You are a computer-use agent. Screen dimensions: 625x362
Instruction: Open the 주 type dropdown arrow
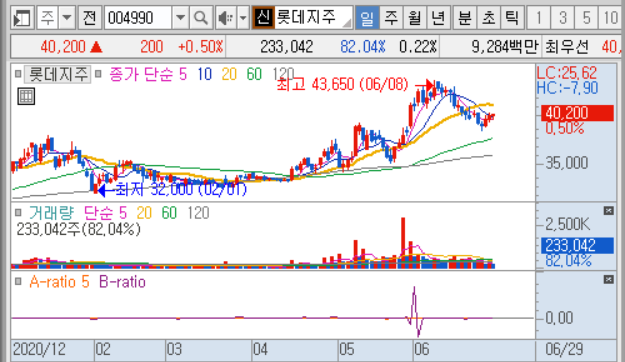tap(67, 18)
